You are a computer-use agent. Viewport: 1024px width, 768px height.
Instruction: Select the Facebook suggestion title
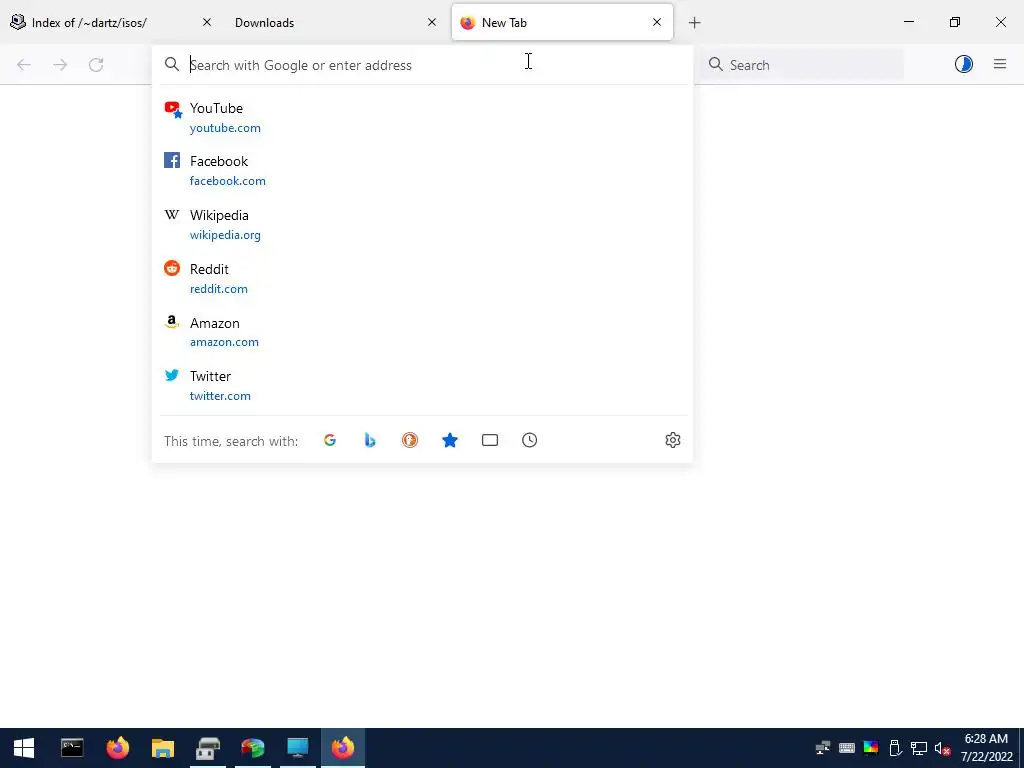pyautogui.click(x=219, y=161)
